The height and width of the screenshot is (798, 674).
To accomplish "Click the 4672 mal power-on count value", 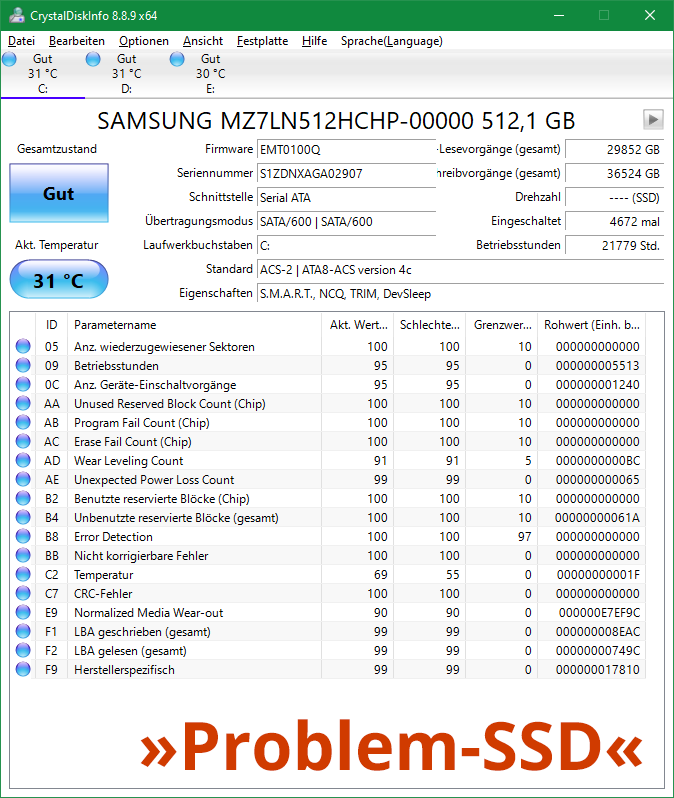I will click(614, 221).
